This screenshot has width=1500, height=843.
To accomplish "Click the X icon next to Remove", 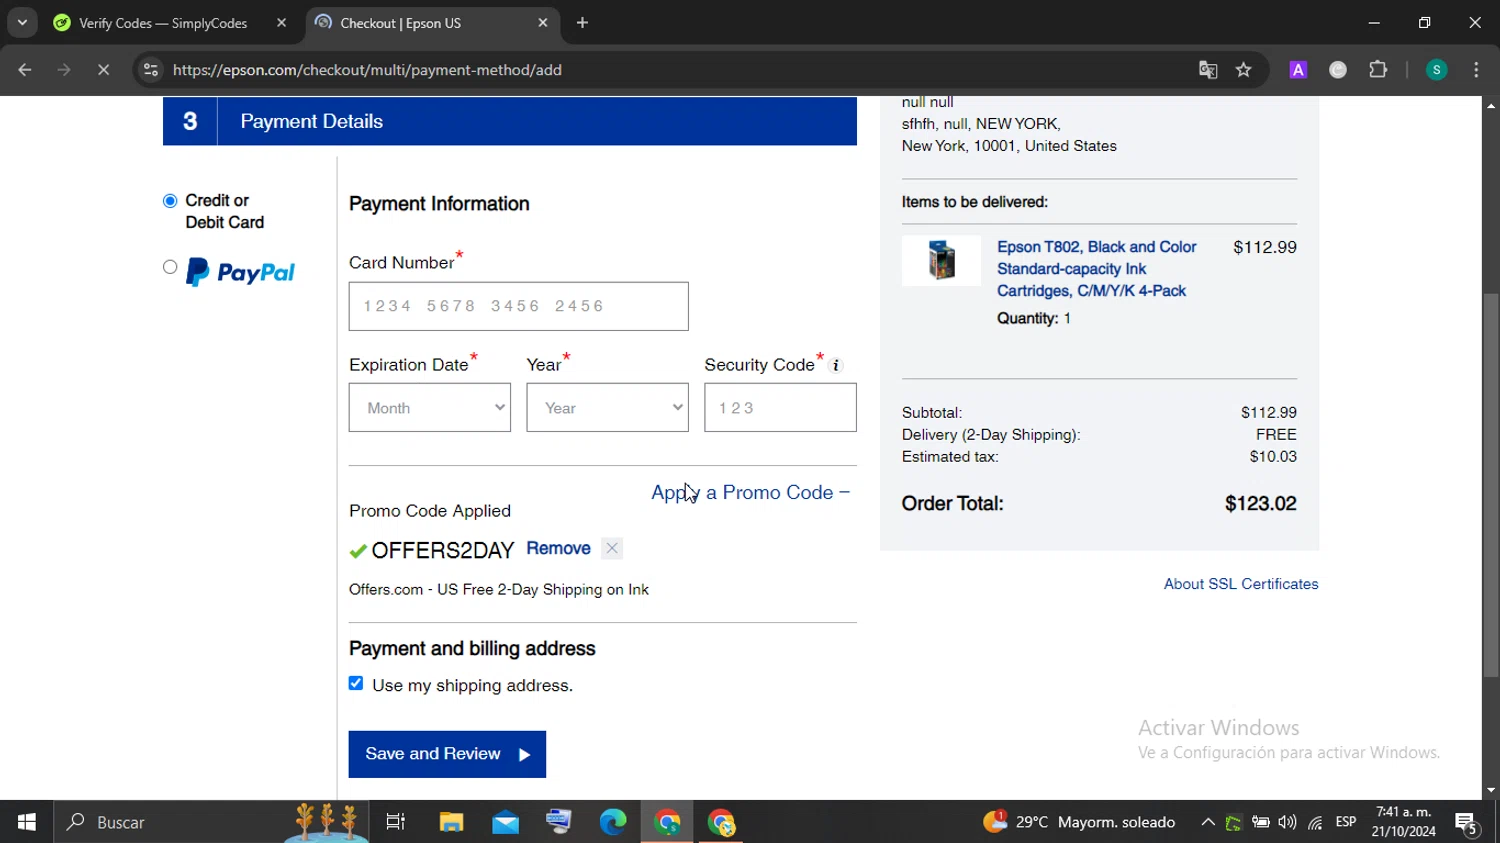I will tap(612, 548).
